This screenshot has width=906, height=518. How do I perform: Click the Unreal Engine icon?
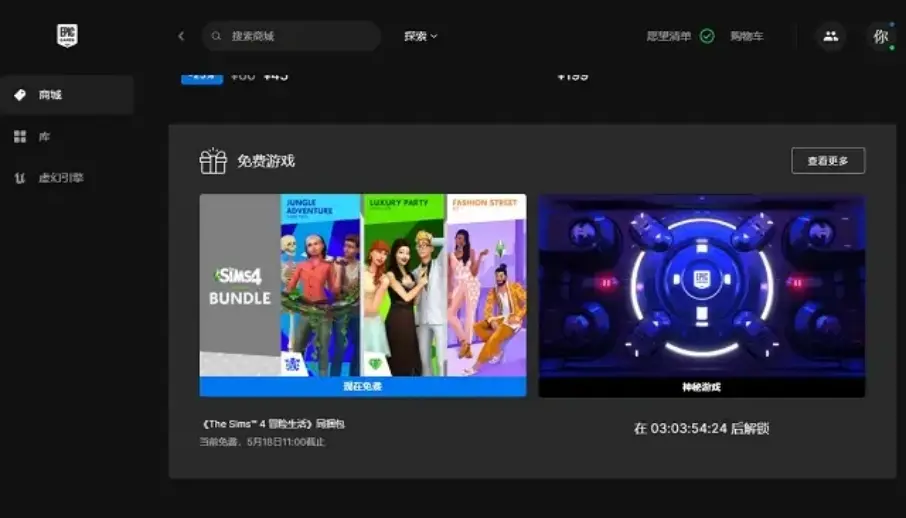[20, 178]
